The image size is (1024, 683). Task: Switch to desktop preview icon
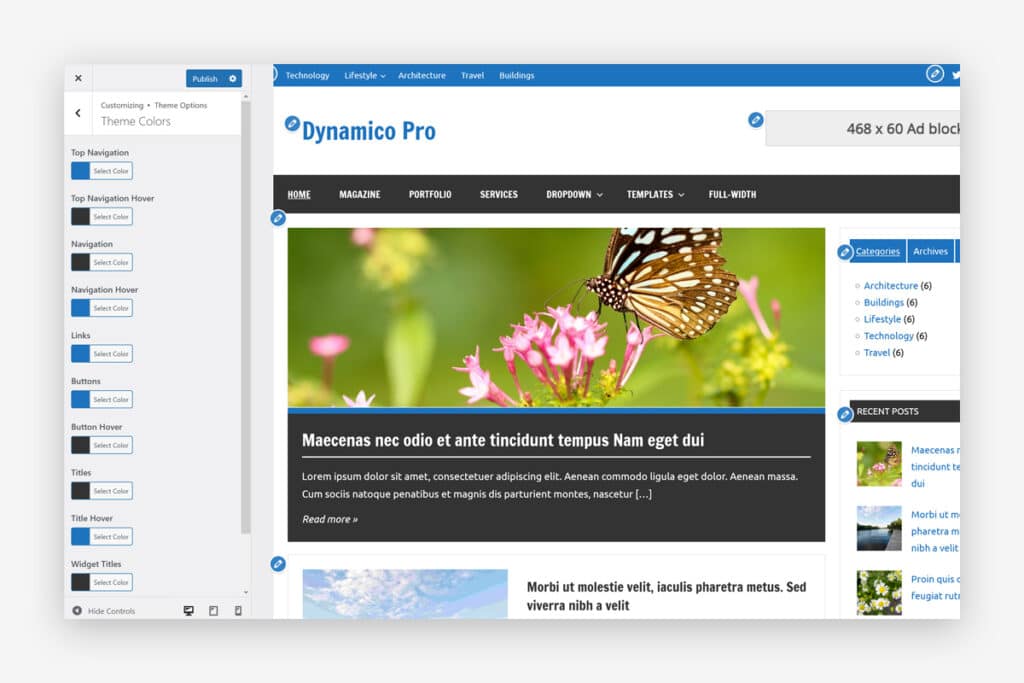point(189,611)
